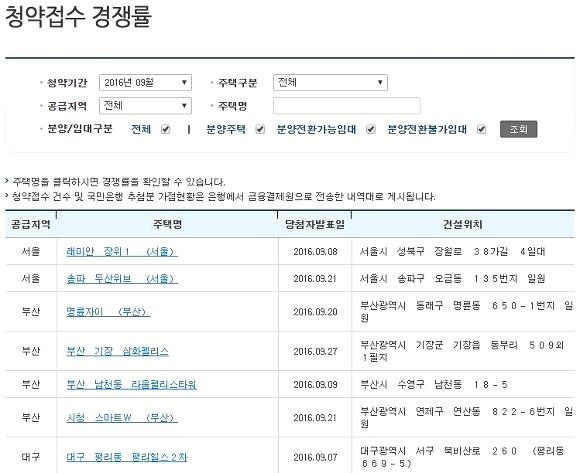
Task: Open the 부산 남천동 라움펠리스타워 link
Action: point(131,385)
